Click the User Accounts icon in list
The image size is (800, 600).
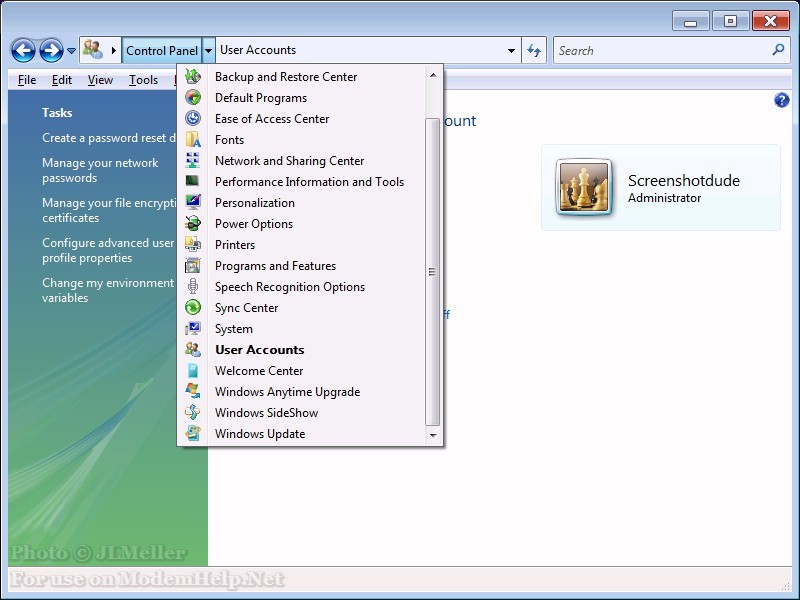coord(193,349)
